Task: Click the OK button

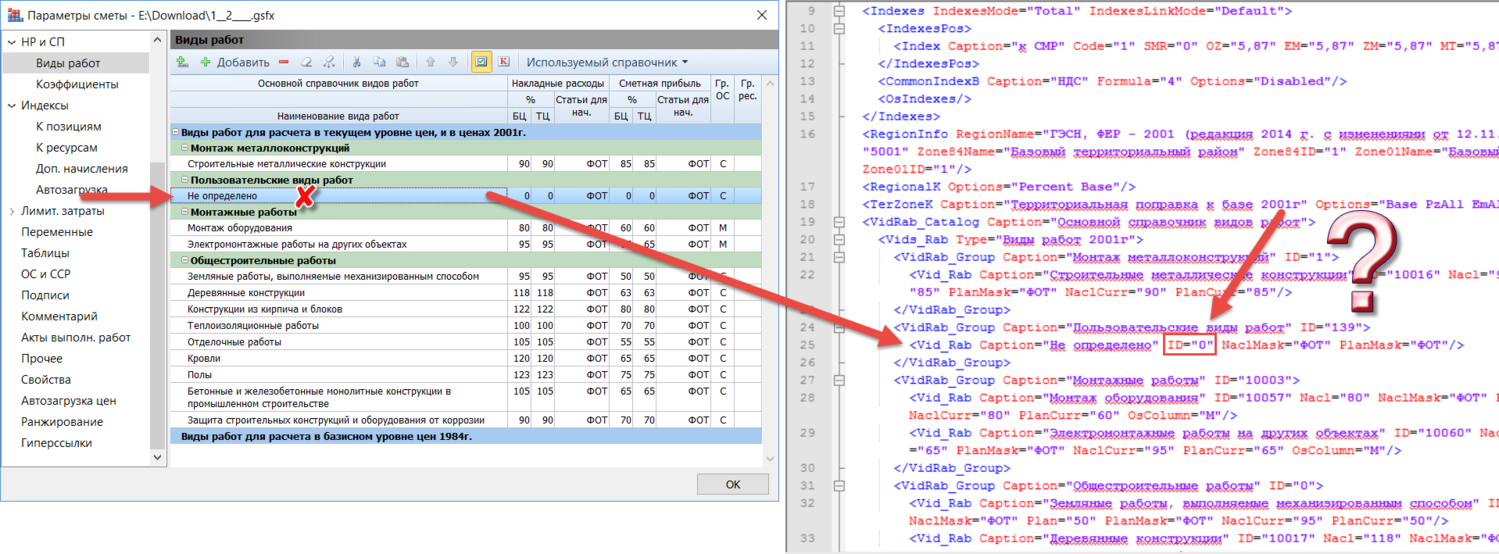Action: tap(732, 484)
